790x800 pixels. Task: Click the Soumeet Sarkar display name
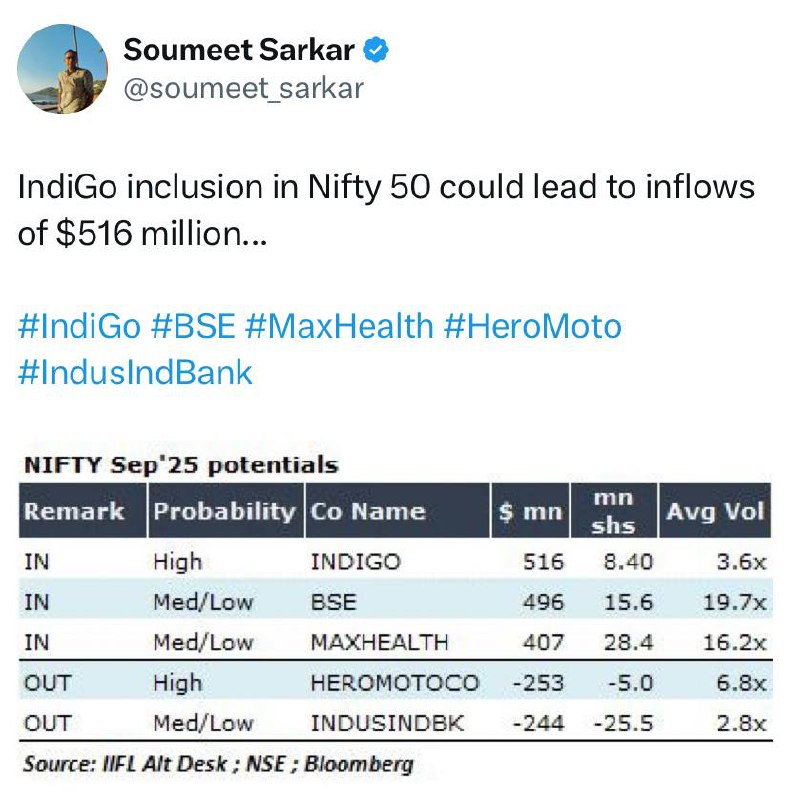pyautogui.click(x=239, y=50)
